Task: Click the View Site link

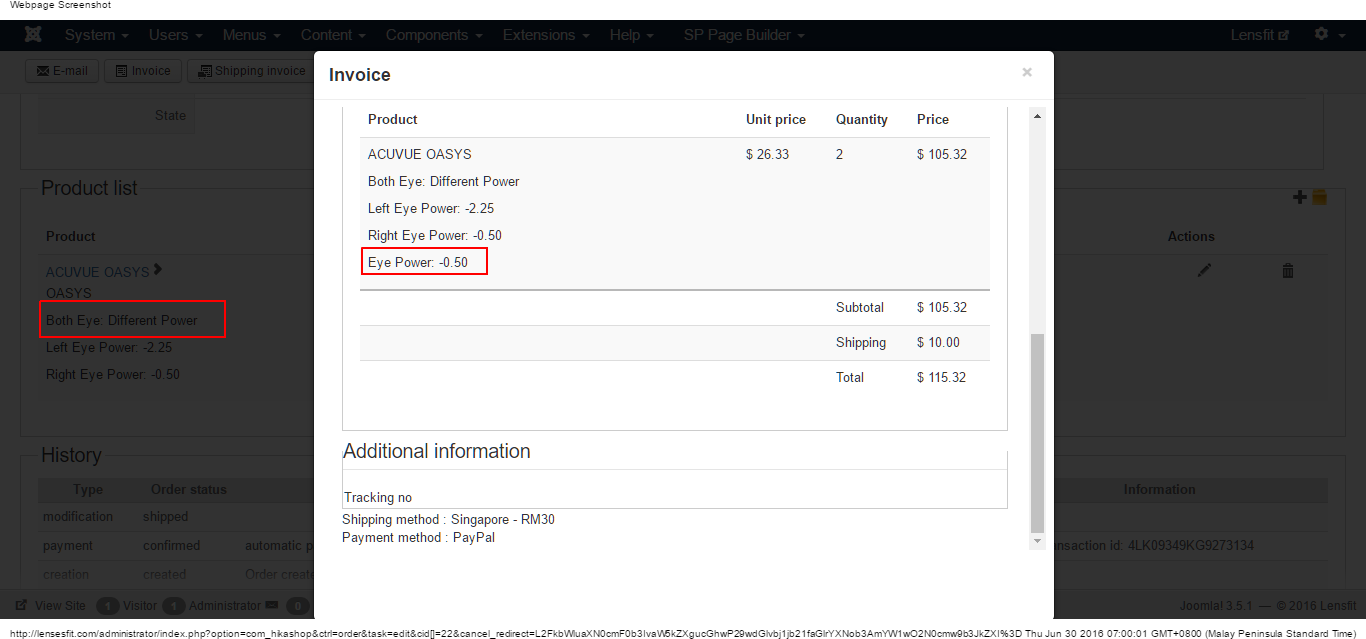Action: tap(51, 606)
